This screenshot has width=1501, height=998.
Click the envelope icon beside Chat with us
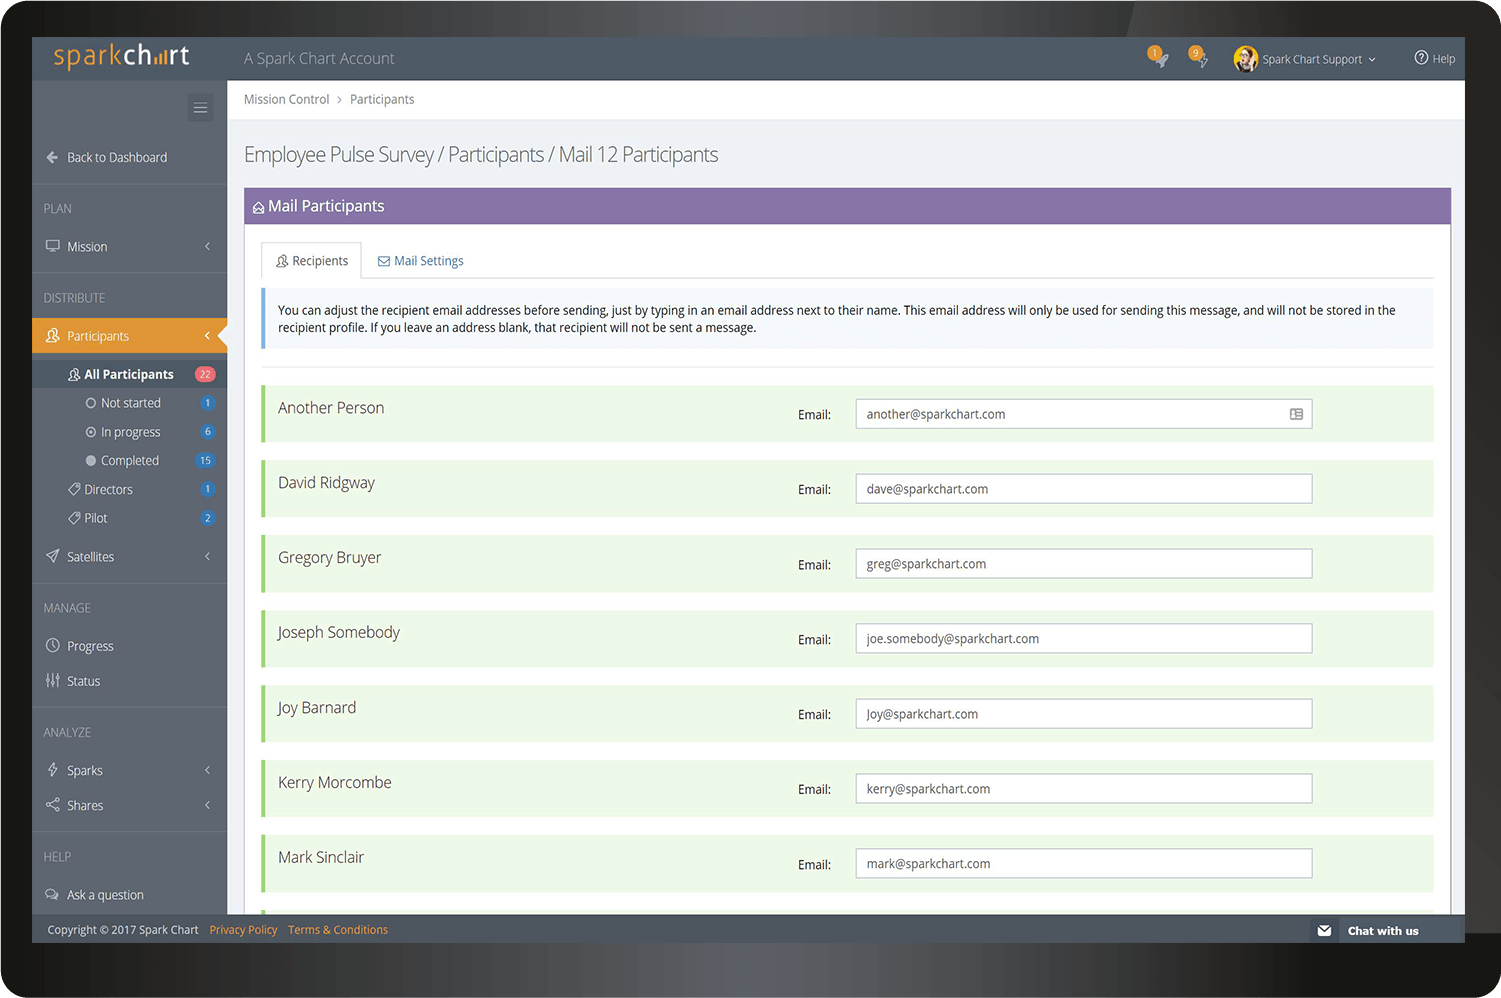[1324, 931]
